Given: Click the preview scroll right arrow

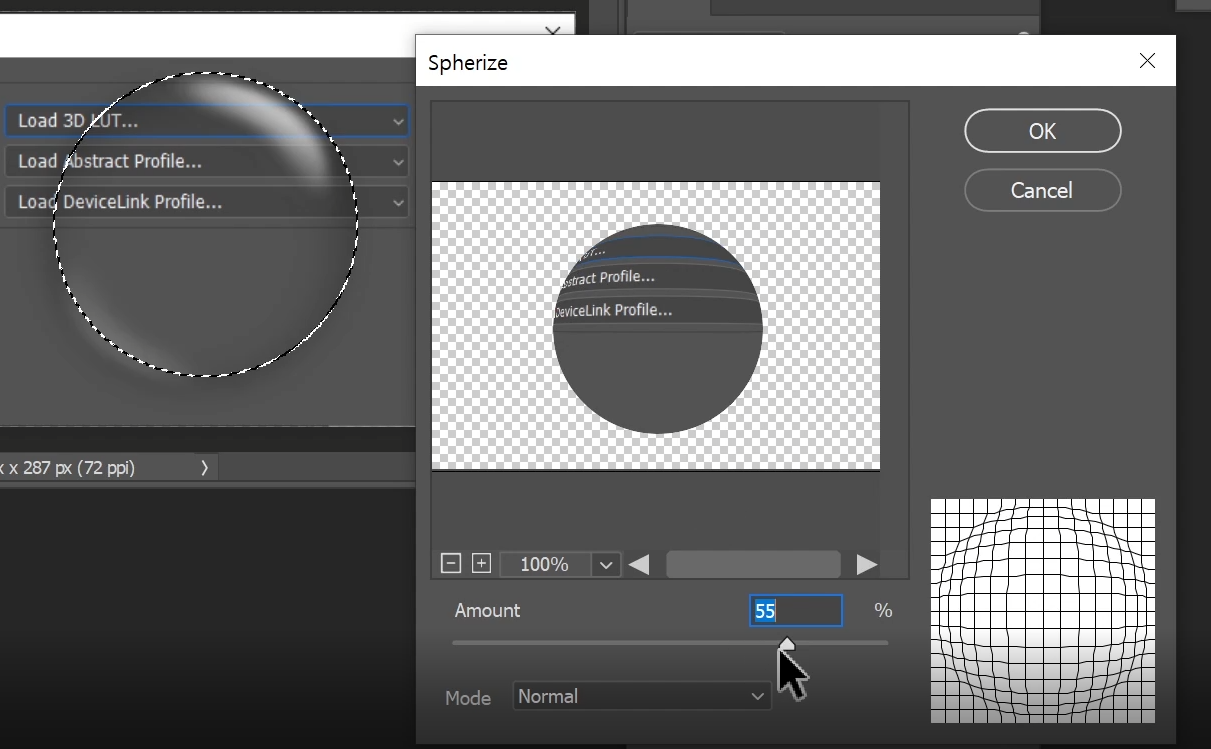Looking at the screenshot, I should pyautogui.click(x=867, y=565).
